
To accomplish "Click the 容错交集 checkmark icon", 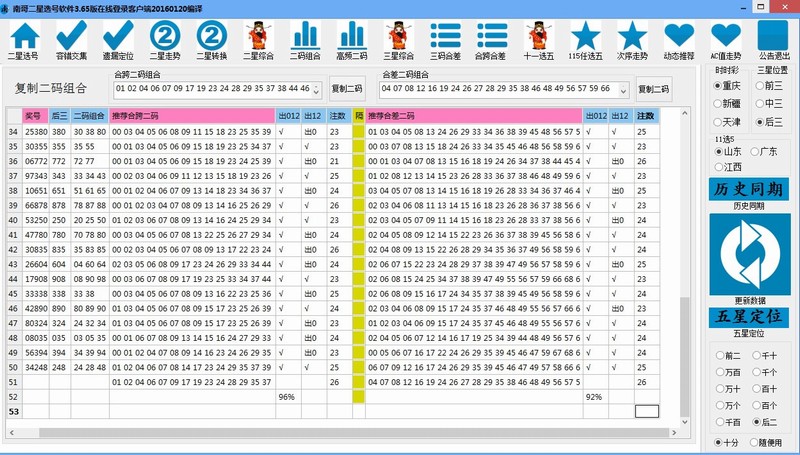I will click(x=71, y=37).
